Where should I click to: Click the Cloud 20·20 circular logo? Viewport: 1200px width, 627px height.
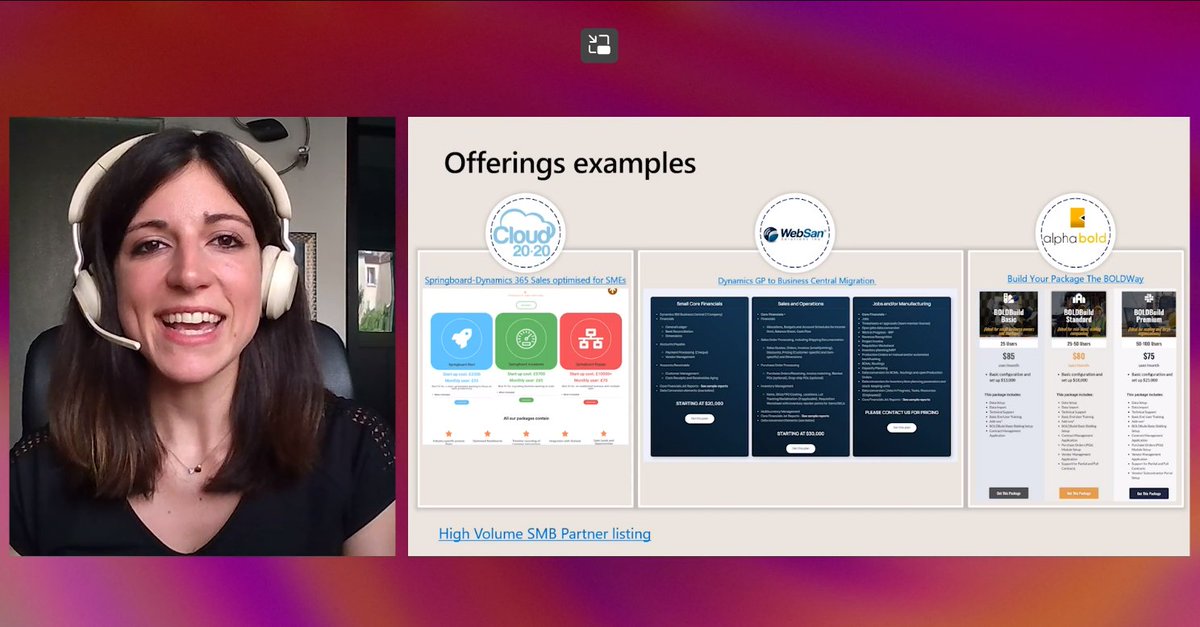525,234
